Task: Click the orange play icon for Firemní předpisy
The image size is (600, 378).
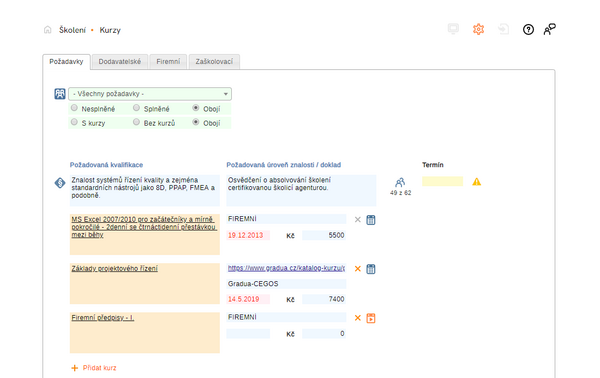Action: point(371,318)
